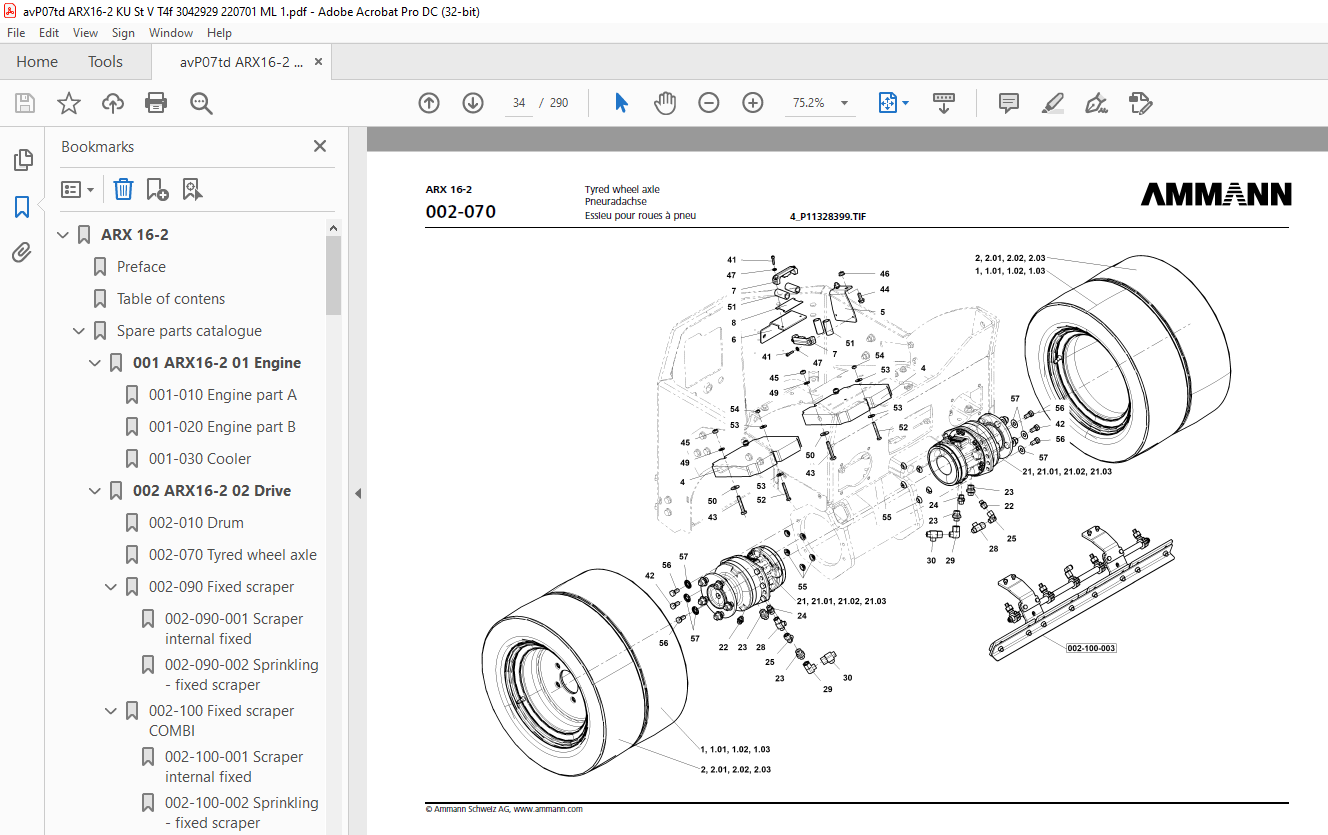Click the 002-100-003 reference label in drawing
Image resolution: width=1328 pixels, height=835 pixels.
tap(1091, 648)
